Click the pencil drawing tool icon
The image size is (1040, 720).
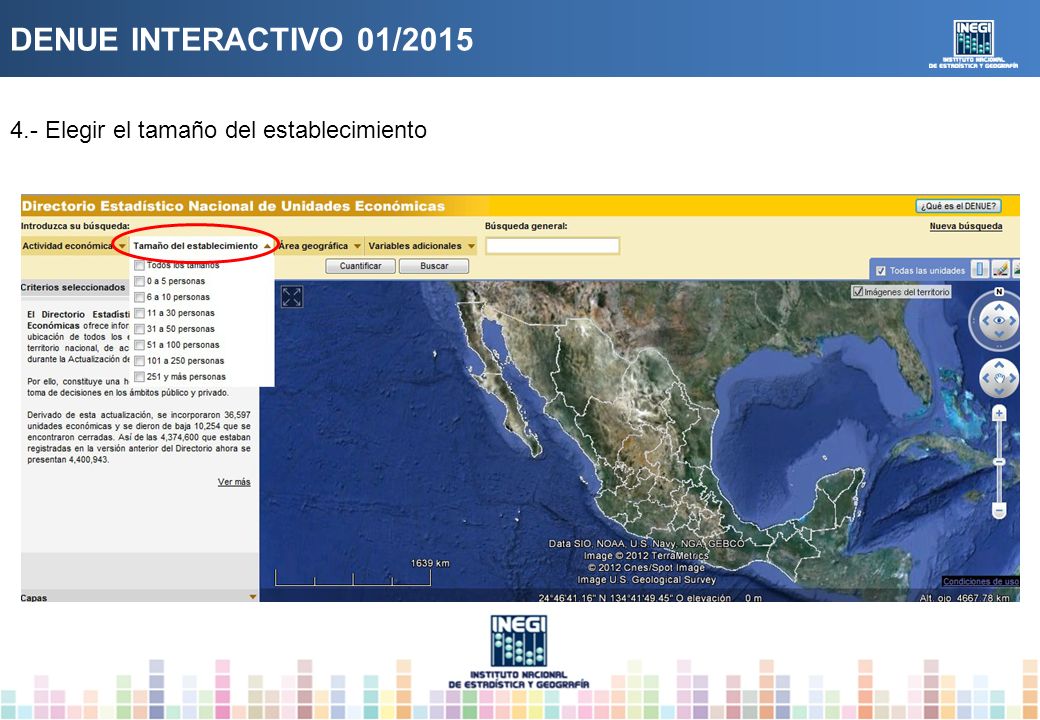[x=1000, y=269]
